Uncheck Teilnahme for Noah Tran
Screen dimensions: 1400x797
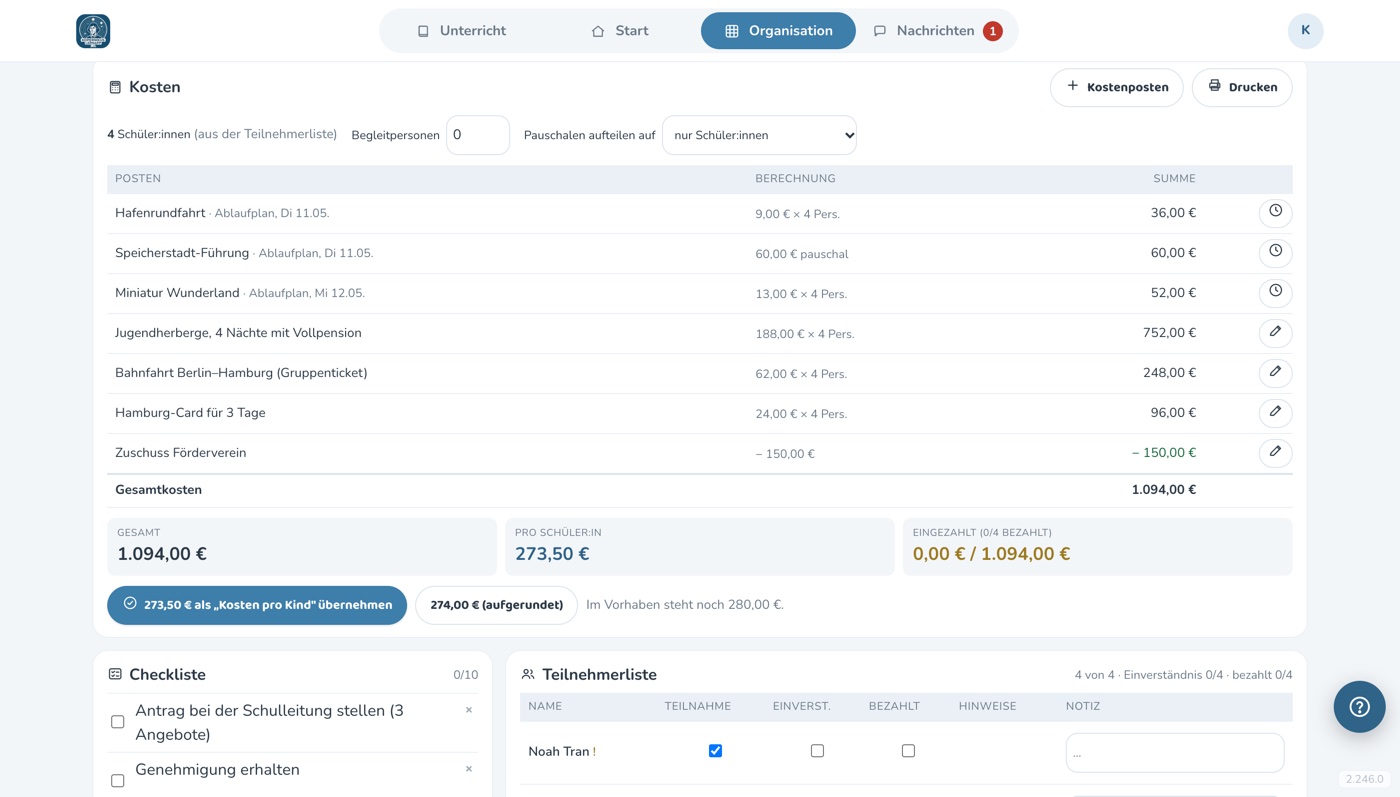click(x=715, y=751)
